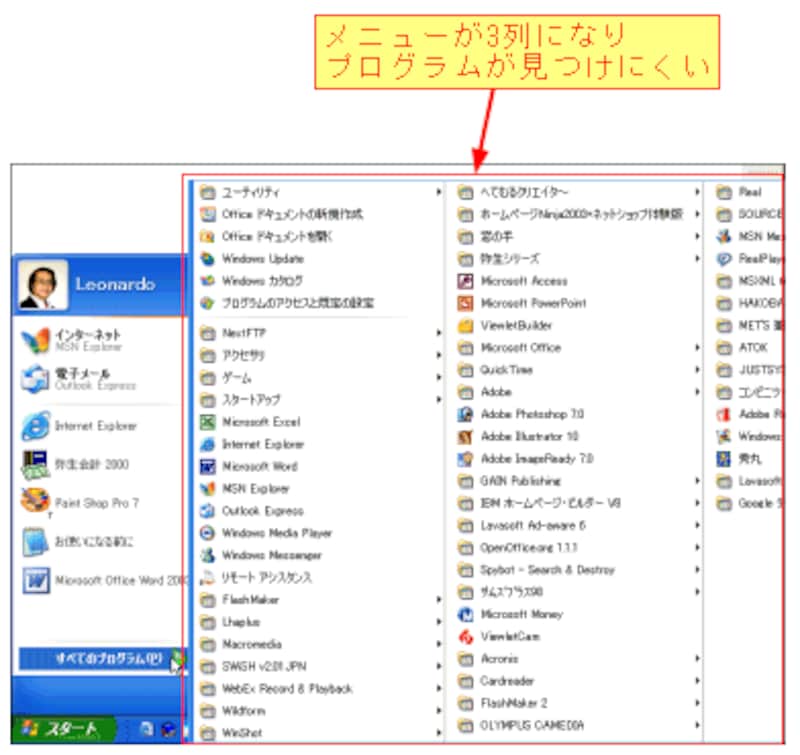Click Internet Explorer icon in pinned list
800x755 pixels.
[35, 426]
